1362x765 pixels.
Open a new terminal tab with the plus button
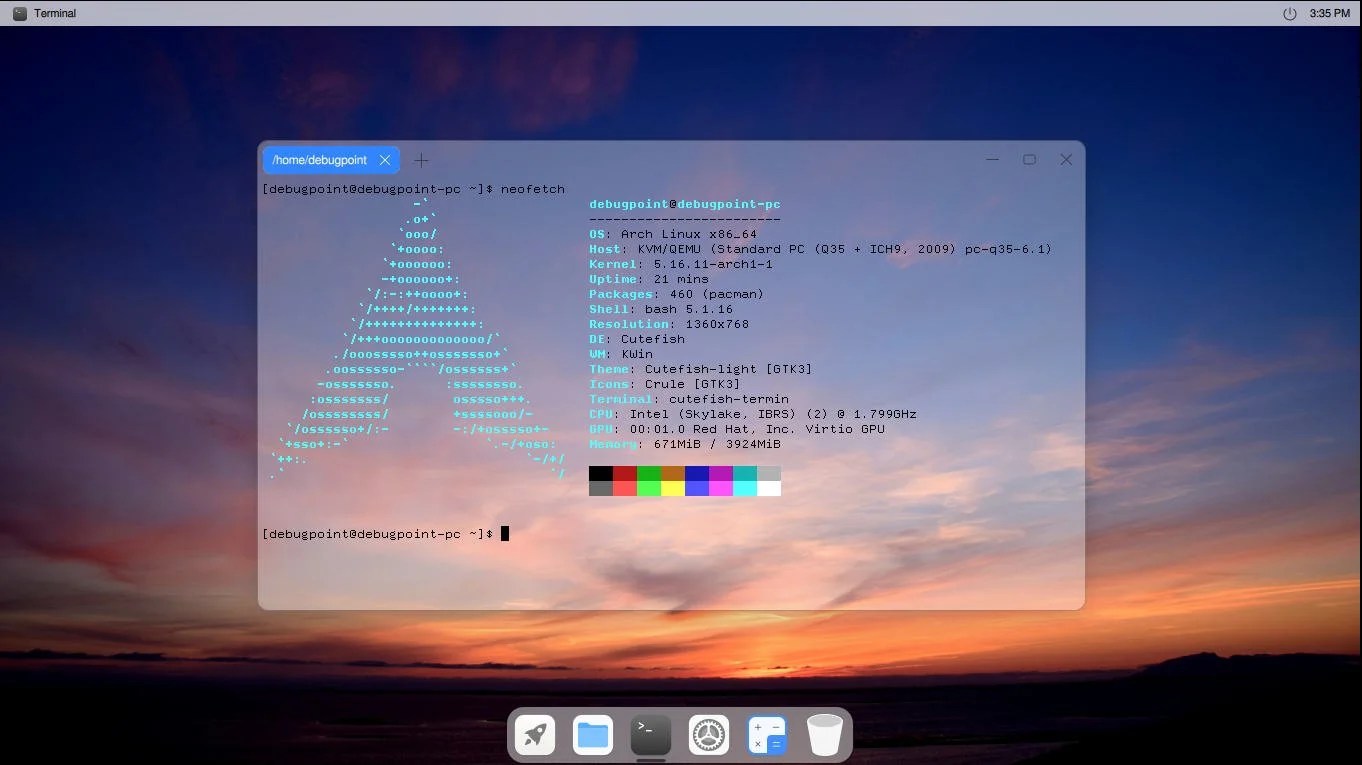421,160
